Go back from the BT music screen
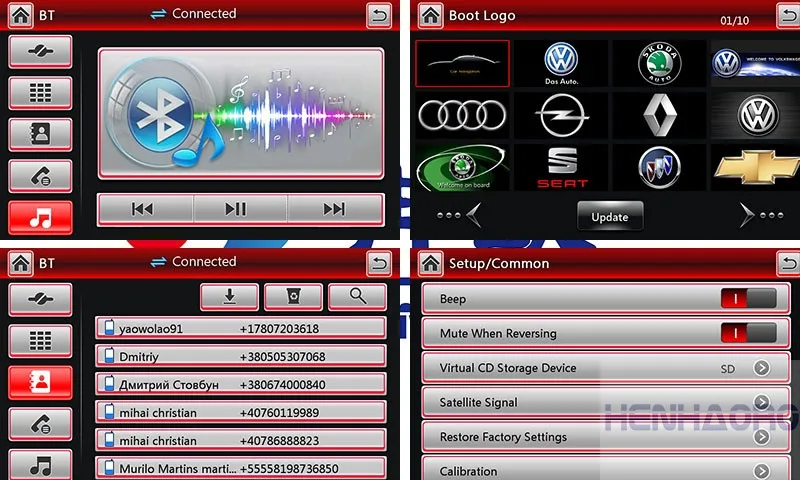The image size is (800, 480). point(379,15)
